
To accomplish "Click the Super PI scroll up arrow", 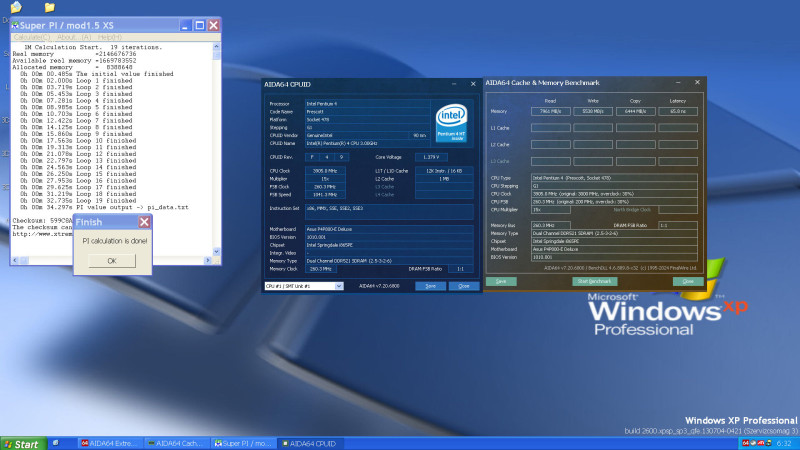I will [x=216, y=46].
